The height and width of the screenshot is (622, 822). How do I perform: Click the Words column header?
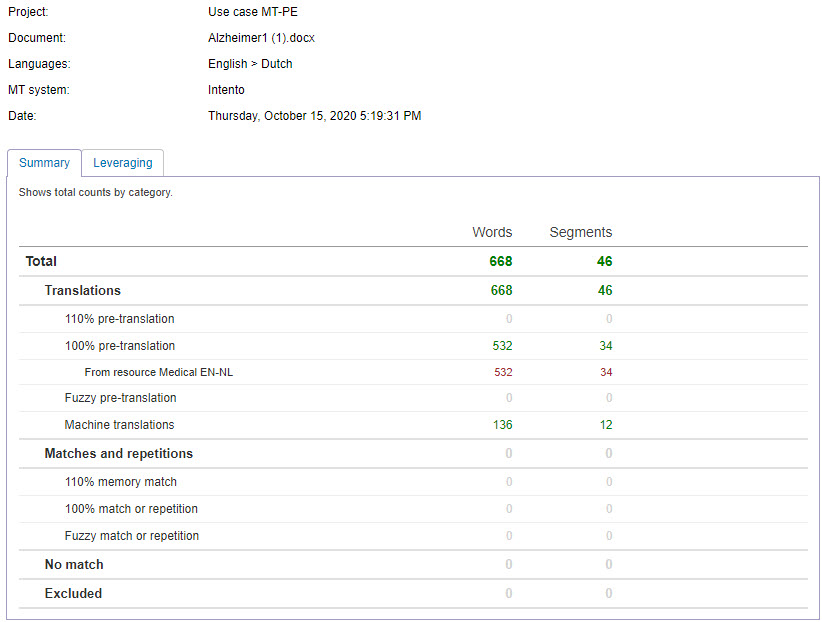[492, 232]
